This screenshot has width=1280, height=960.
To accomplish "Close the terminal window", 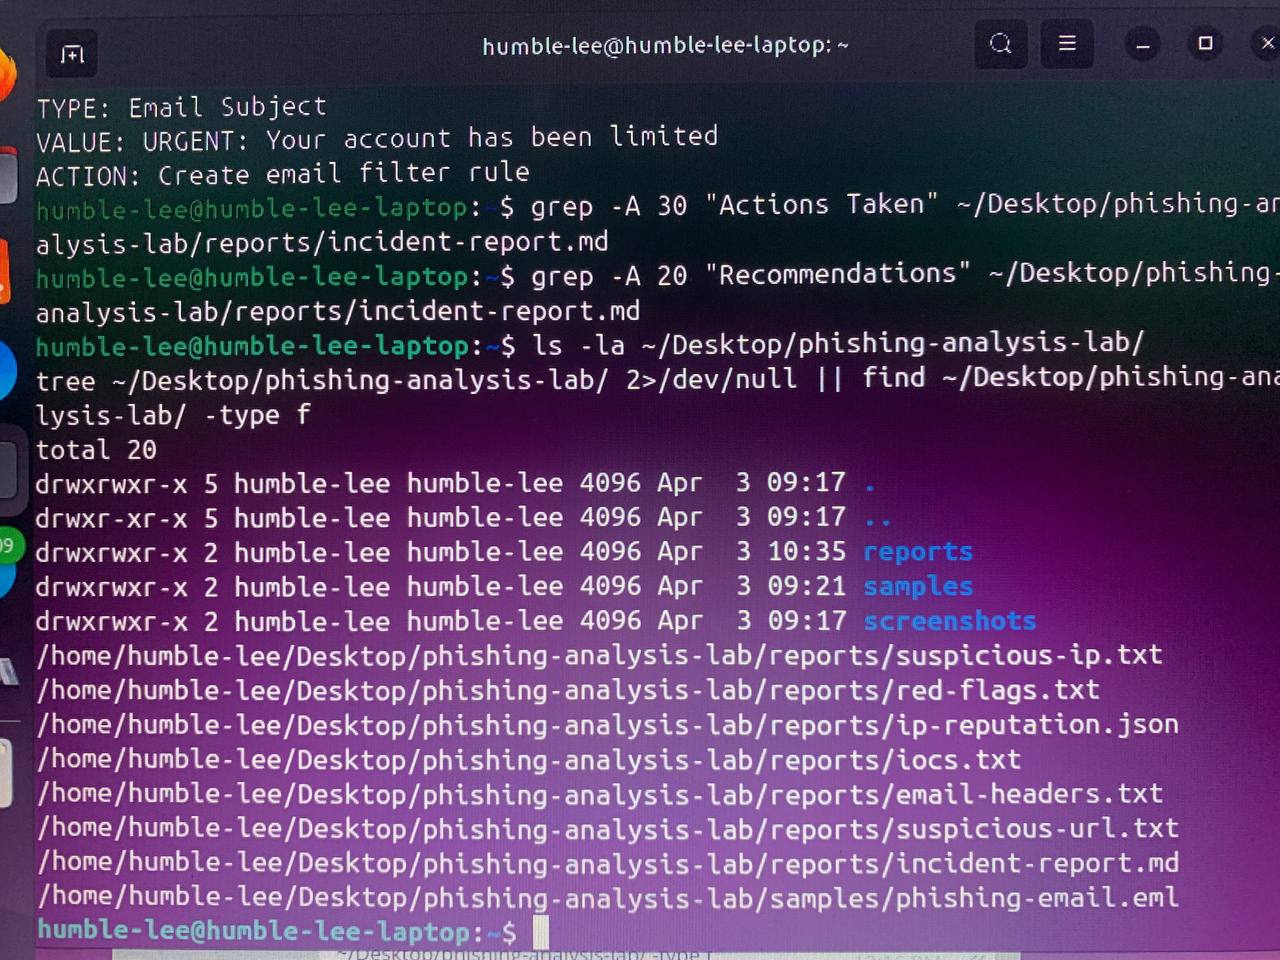I will [x=1266, y=43].
